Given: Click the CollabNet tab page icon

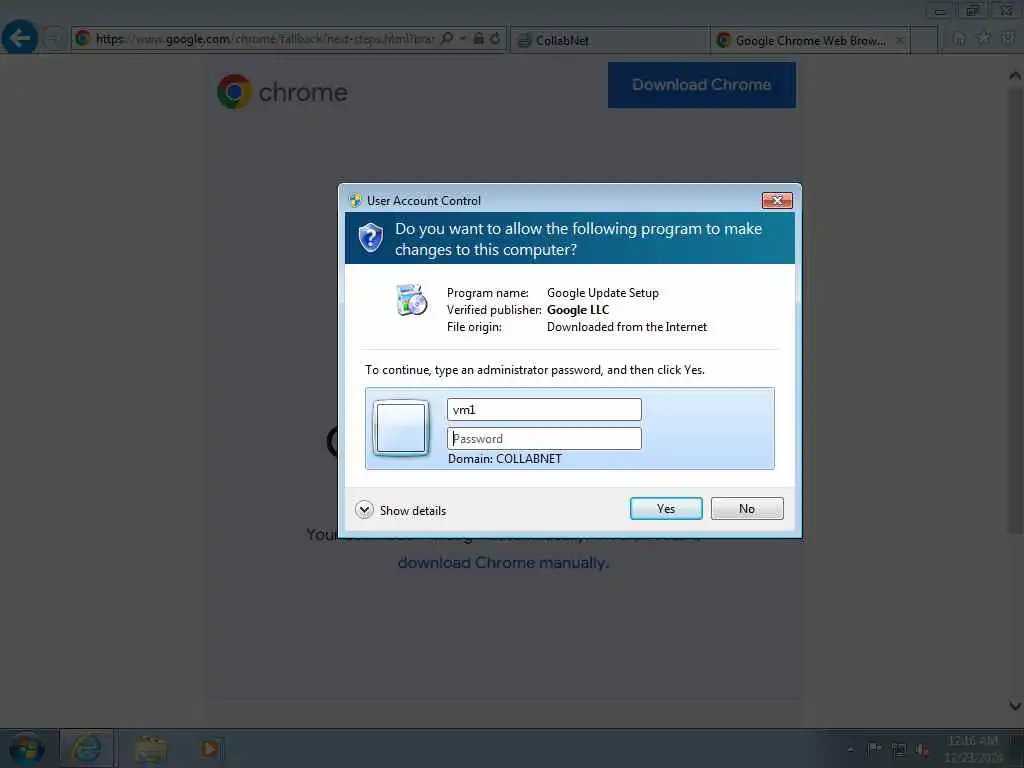Looking at the screenshot, I should click(524, 40).
